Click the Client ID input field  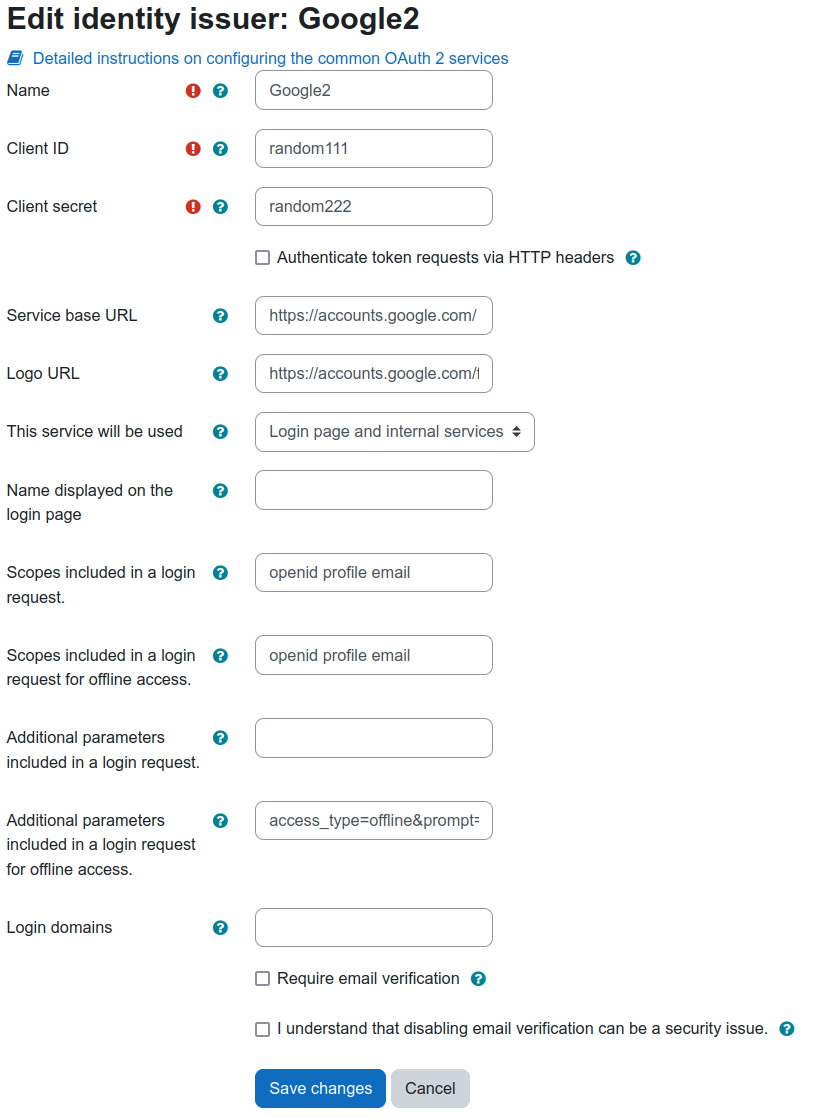(x=374, y=148)
